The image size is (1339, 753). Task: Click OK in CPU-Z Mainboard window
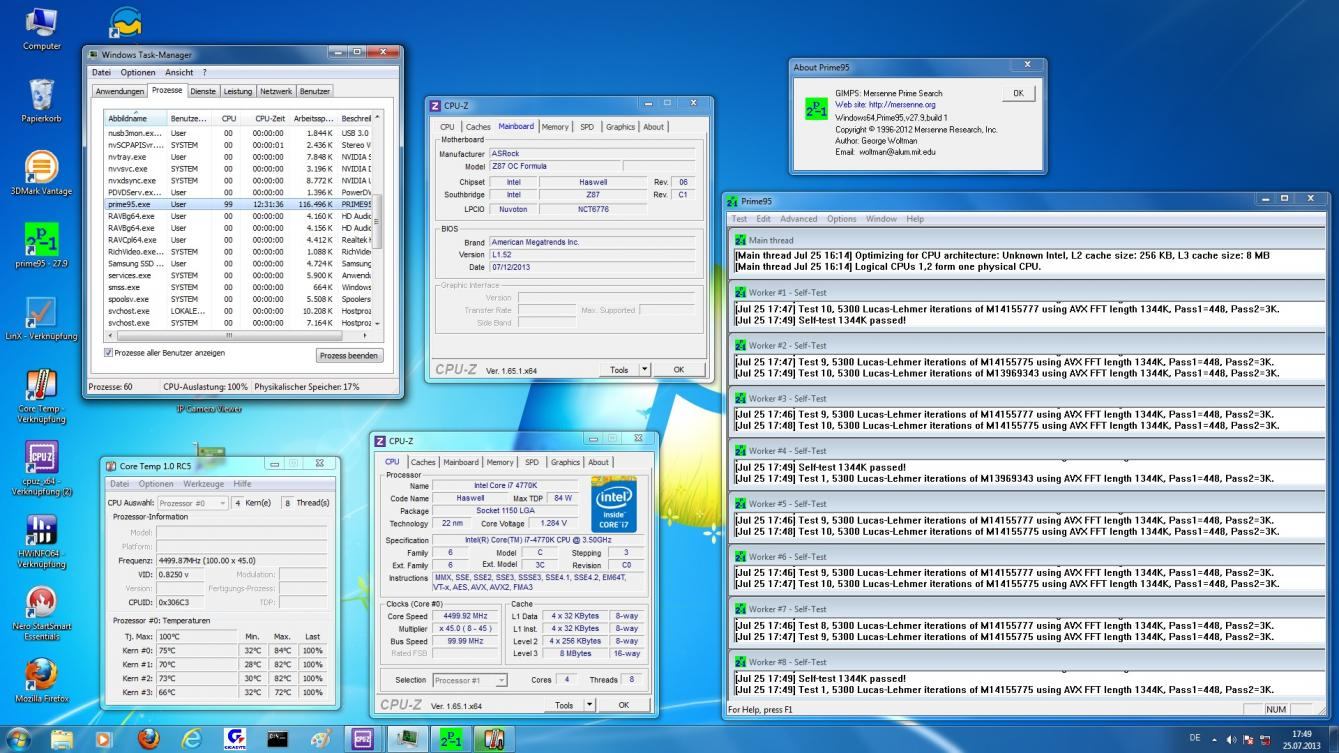(678, 369)
